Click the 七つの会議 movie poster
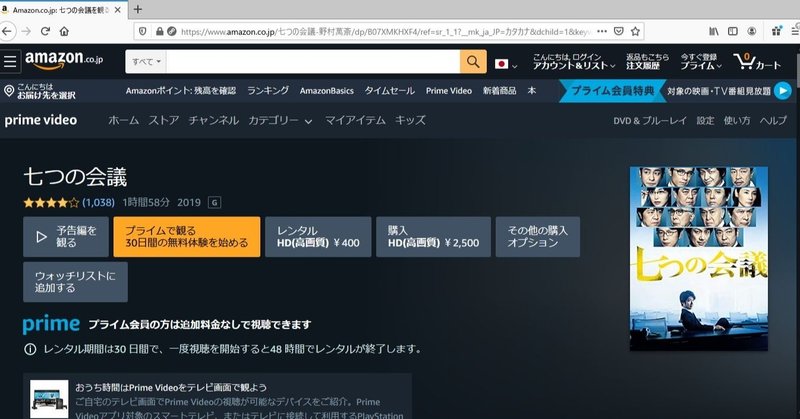800x419 pixels. point(698,259)
